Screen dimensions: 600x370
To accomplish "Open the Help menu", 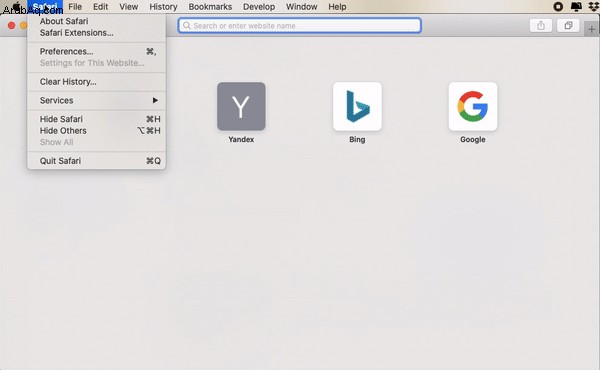I will coord(337,7).
